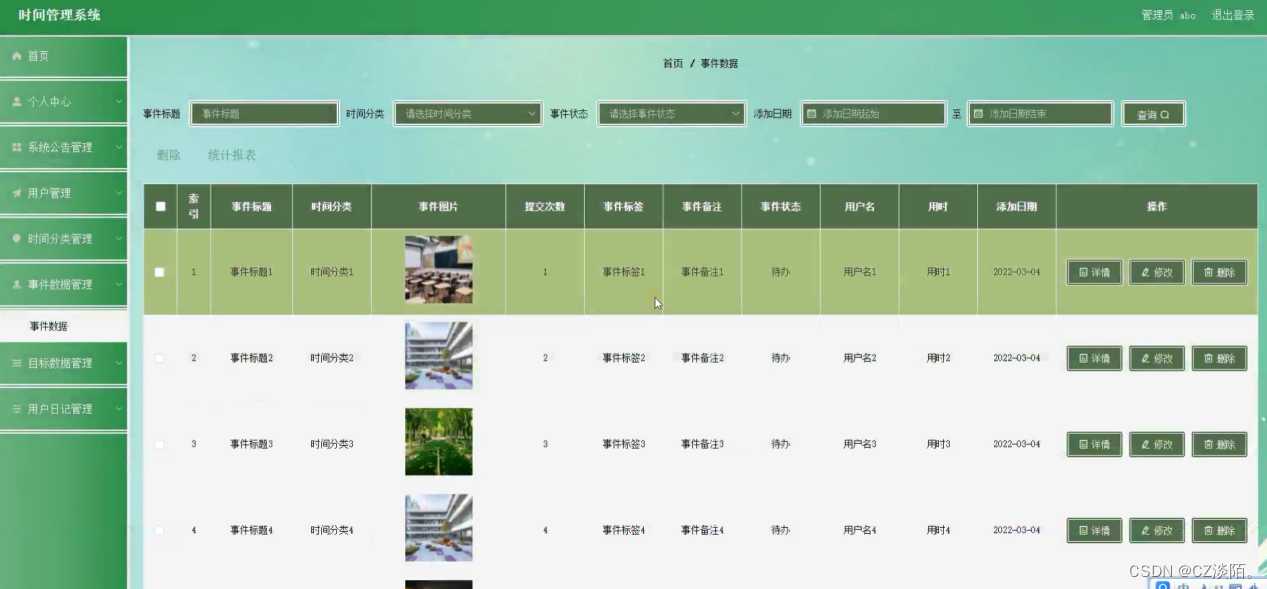
Task: Check the checkbox for row 1
Action: point(160,272)
